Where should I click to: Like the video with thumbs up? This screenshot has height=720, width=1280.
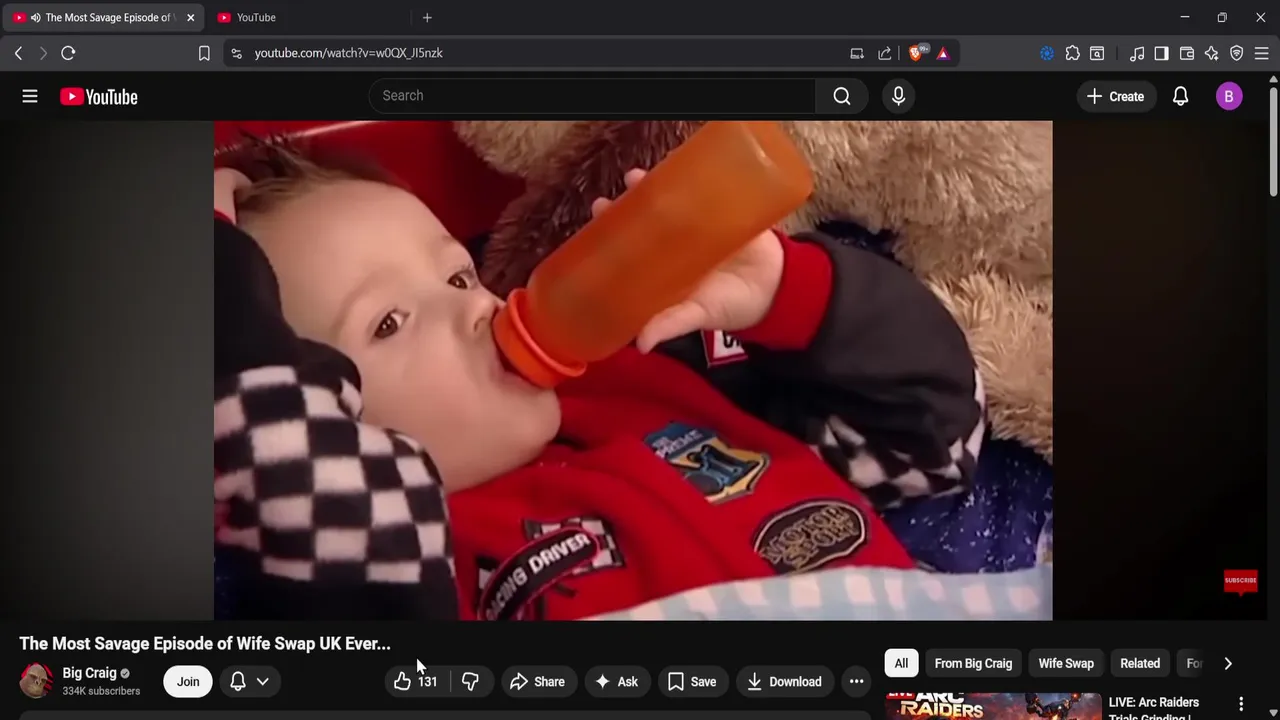click(x=416, y=682)
